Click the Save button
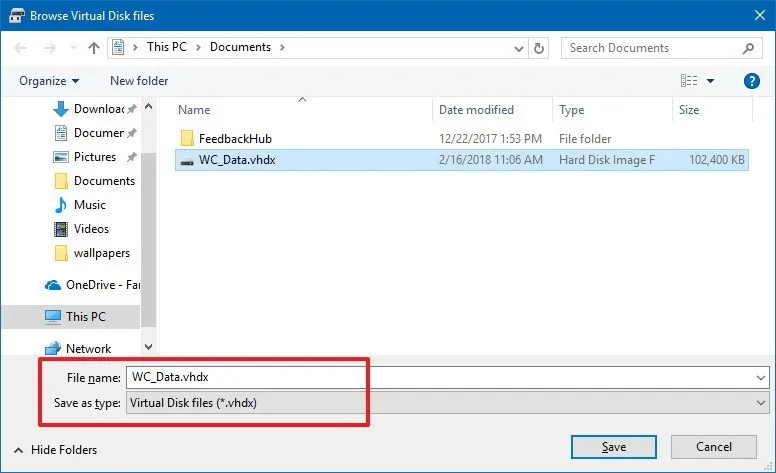 (614, 447)
